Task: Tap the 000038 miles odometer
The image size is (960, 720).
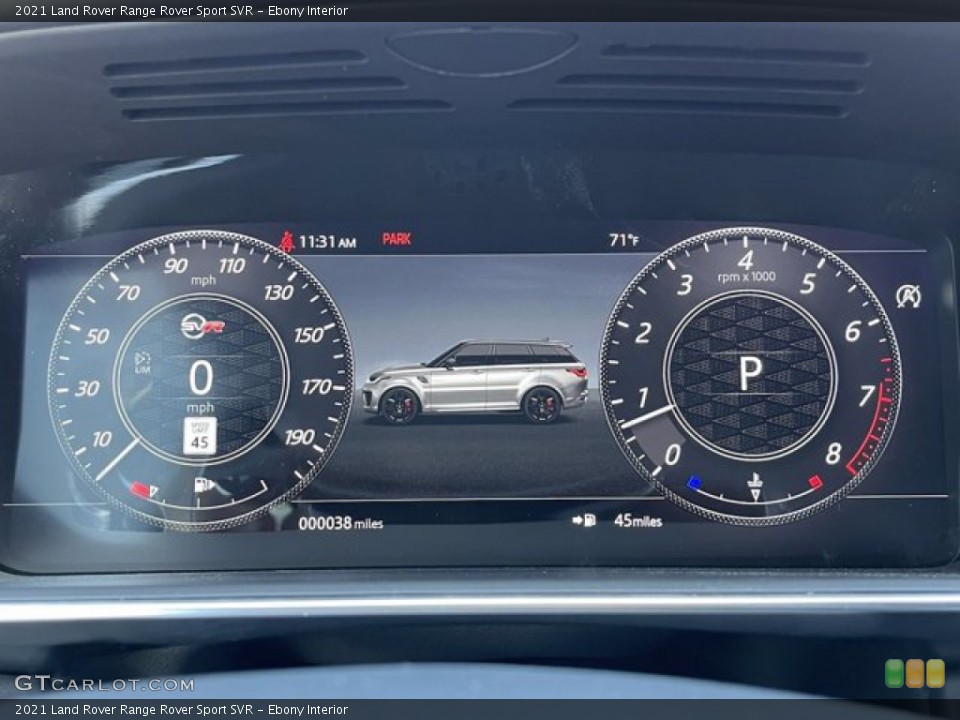Action: (340, 523)
